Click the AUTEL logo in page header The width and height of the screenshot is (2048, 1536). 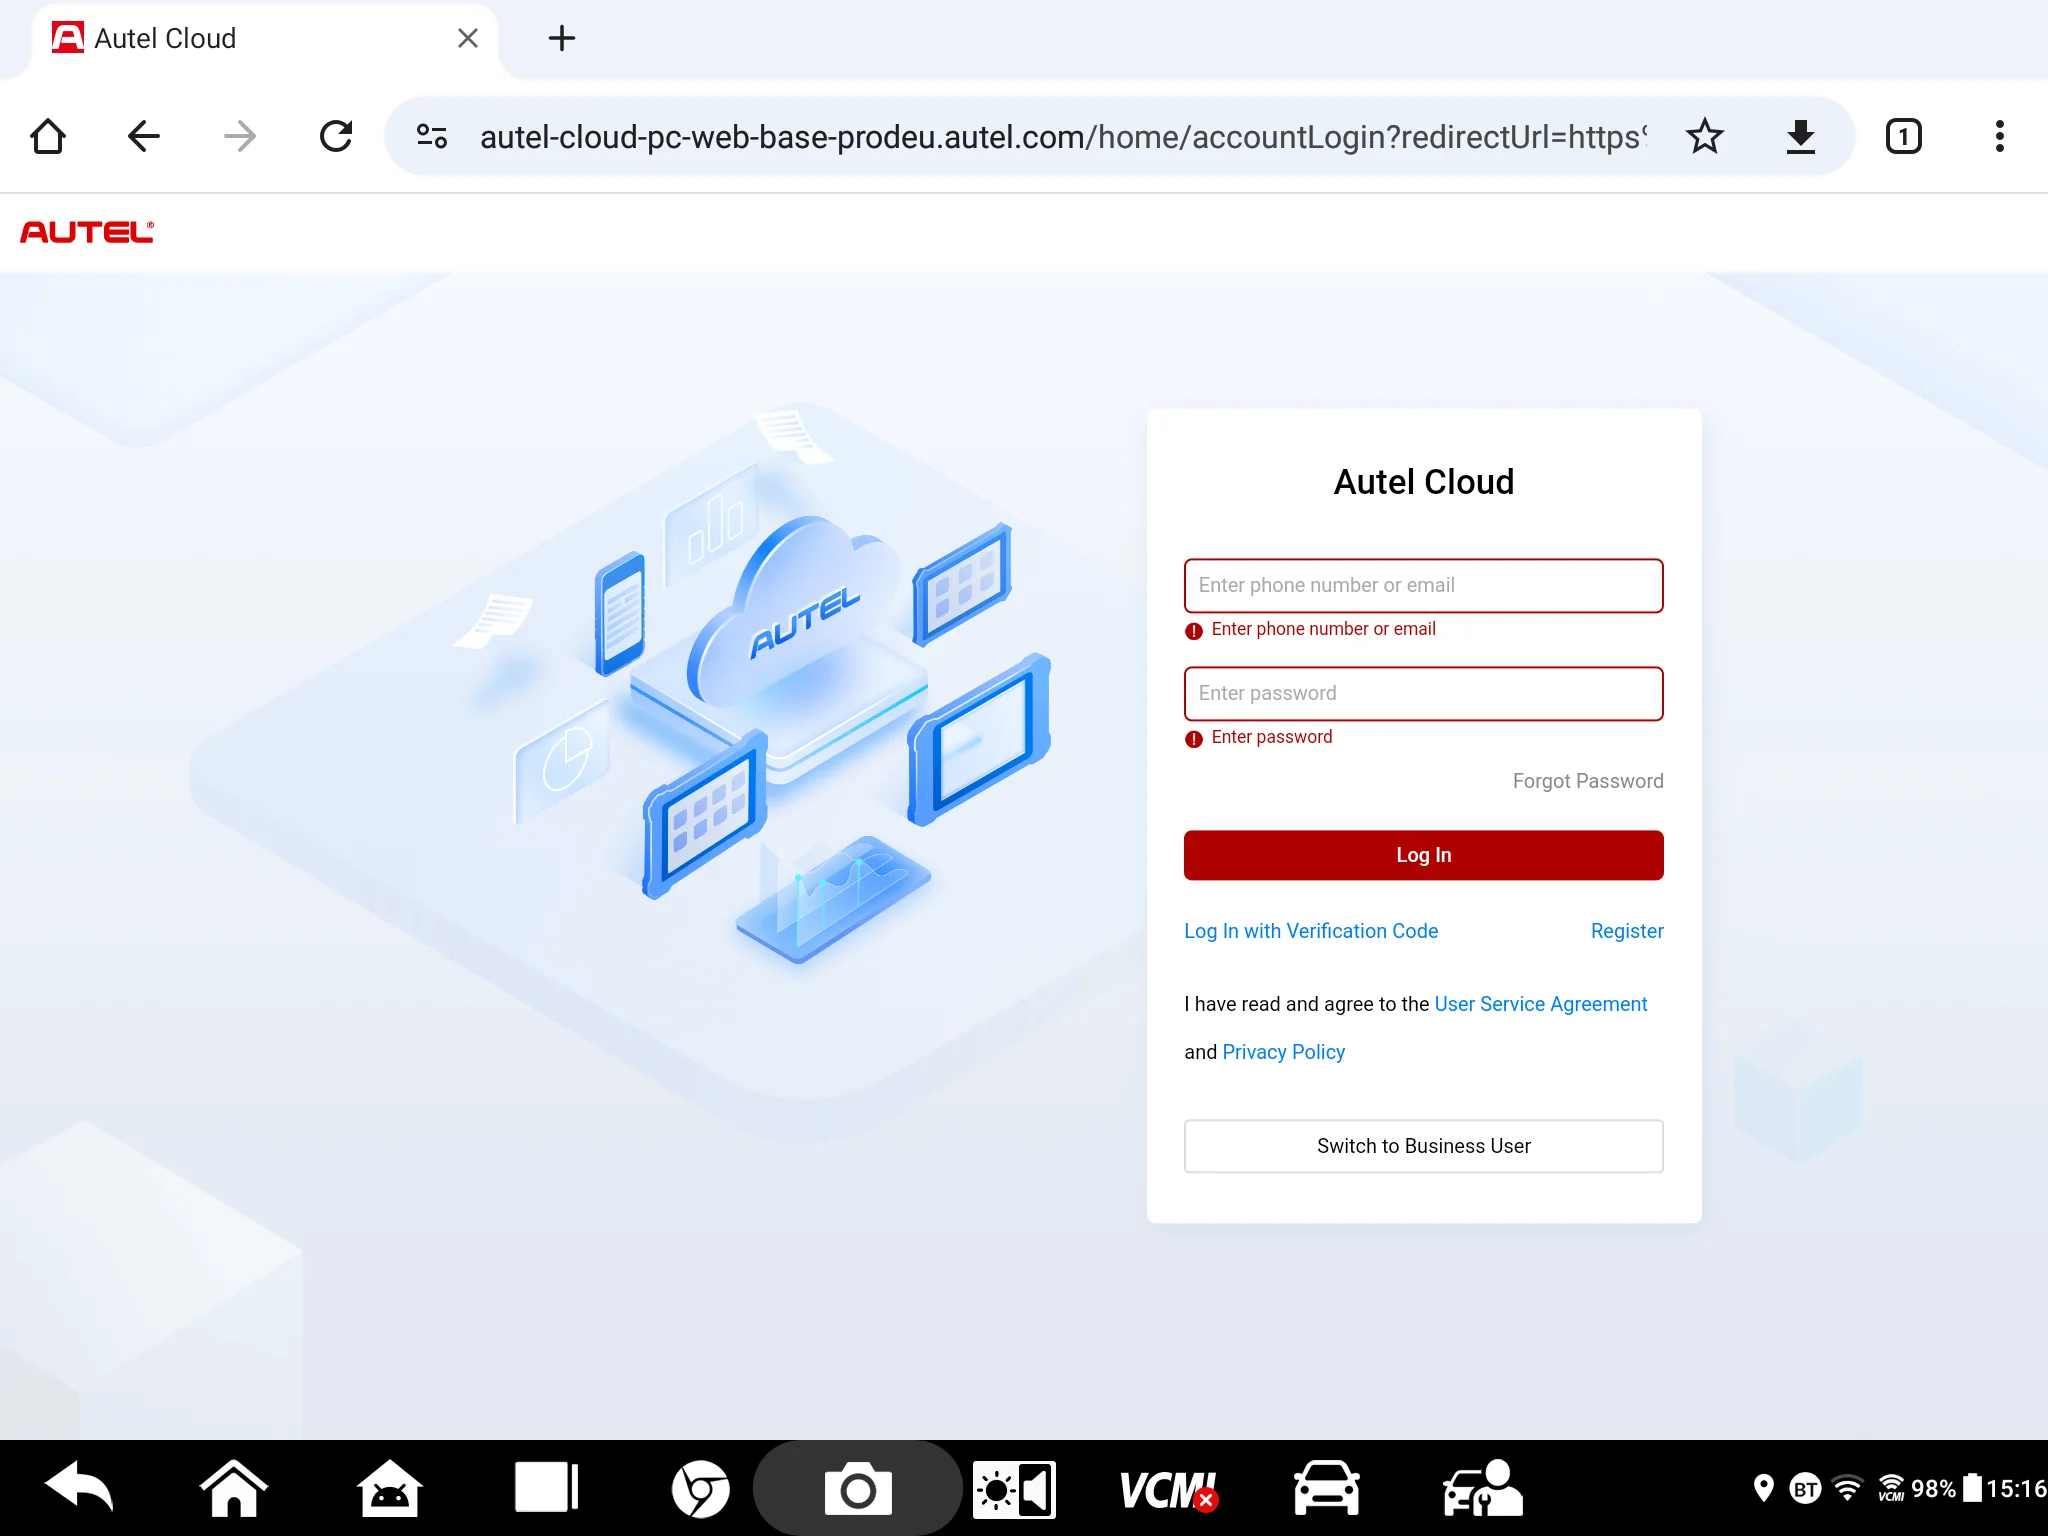[x=87, y=232]
